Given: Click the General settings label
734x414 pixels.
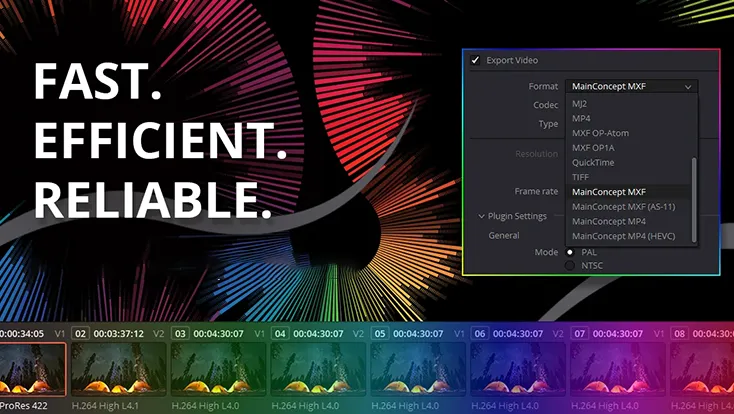Looking at the screenshot, I should (x=504, y=236).
